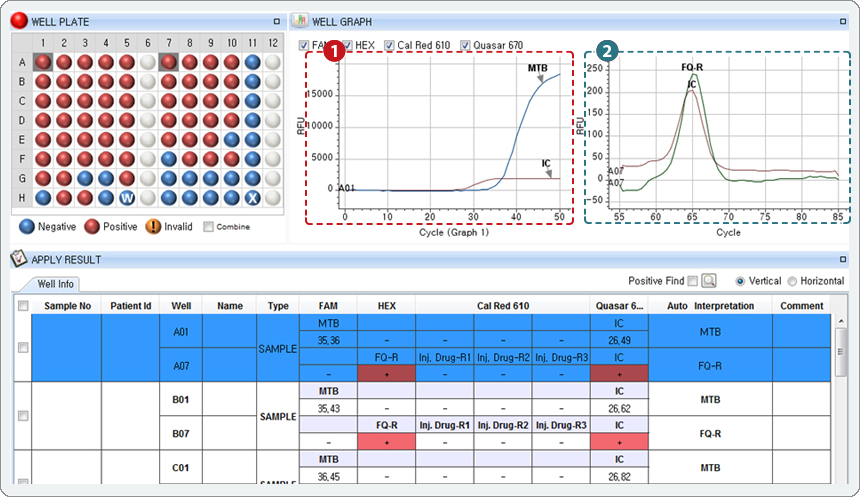Click the Sample No column header
The width and height of the screenshot is (860, 497).
(x=67, y=306)
